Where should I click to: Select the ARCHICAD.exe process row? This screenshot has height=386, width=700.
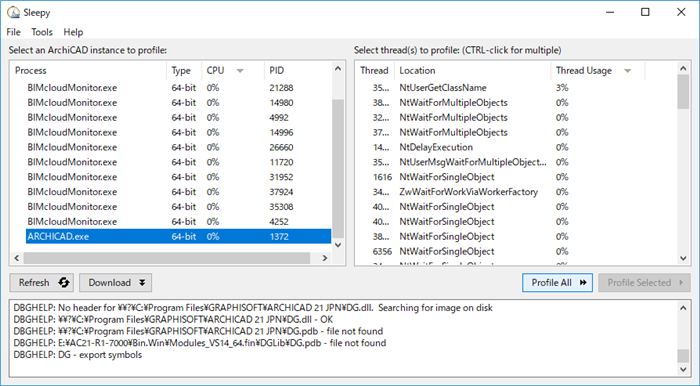(x=179, y=237)
